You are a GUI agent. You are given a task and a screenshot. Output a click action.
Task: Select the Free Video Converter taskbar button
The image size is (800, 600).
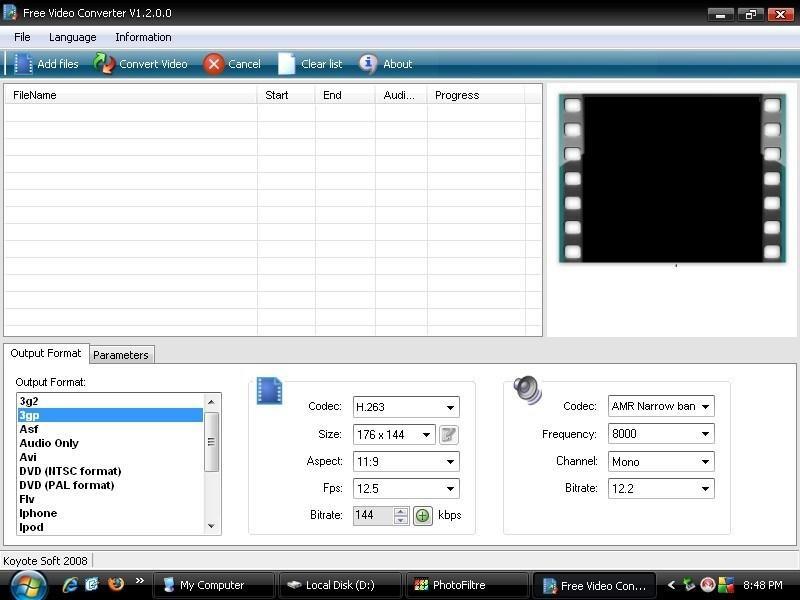[x=595, y=584]
